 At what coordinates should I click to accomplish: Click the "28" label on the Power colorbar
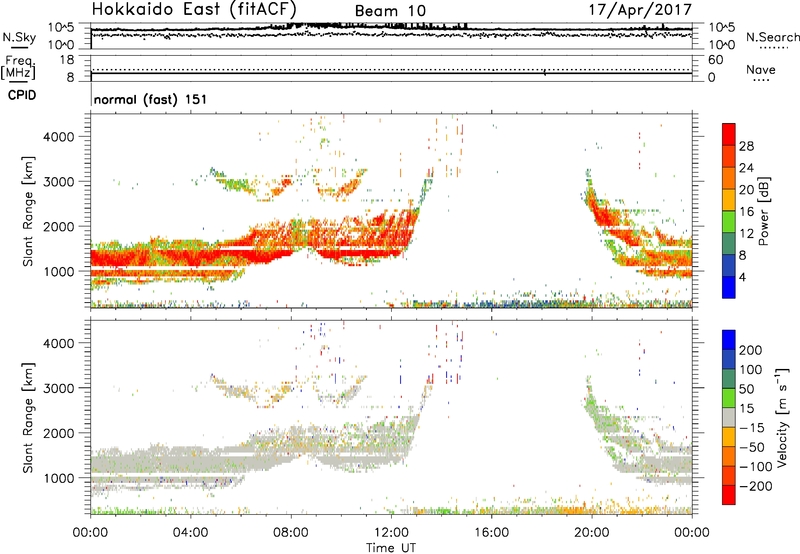[746, 146]
